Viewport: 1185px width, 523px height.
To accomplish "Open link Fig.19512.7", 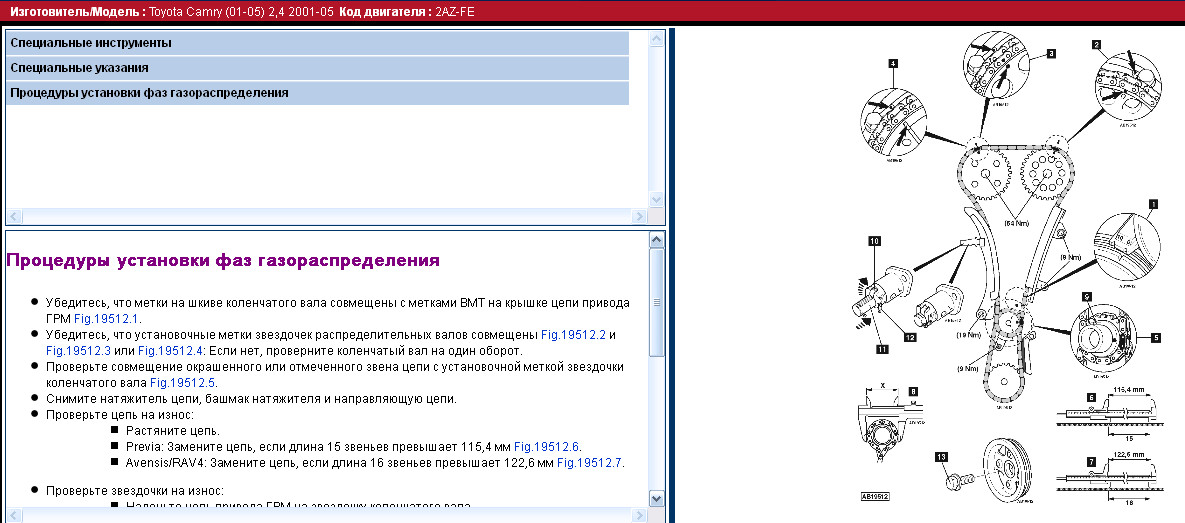I will (590, 463).
